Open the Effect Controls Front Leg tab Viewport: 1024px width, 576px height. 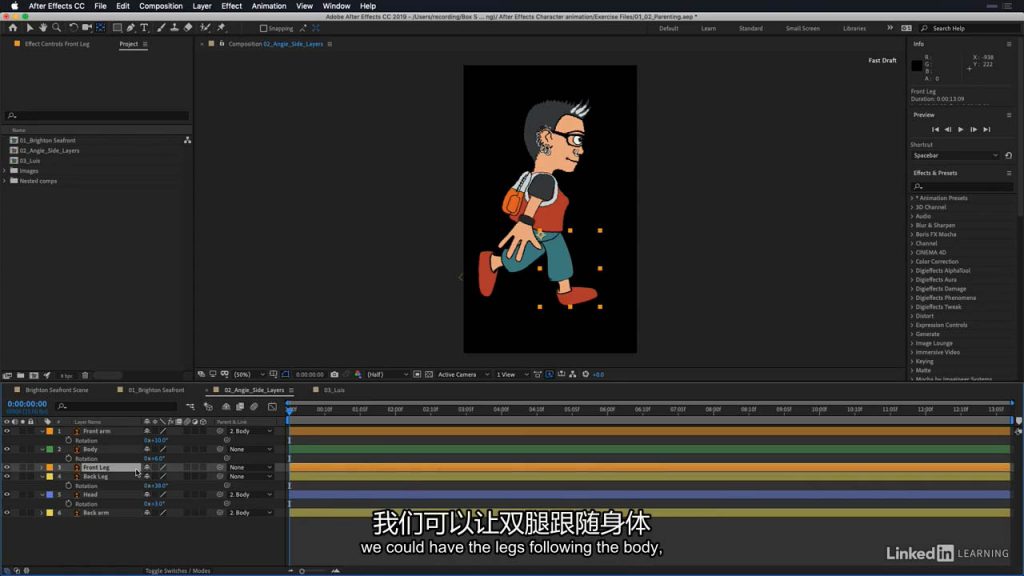pos(57,44)
